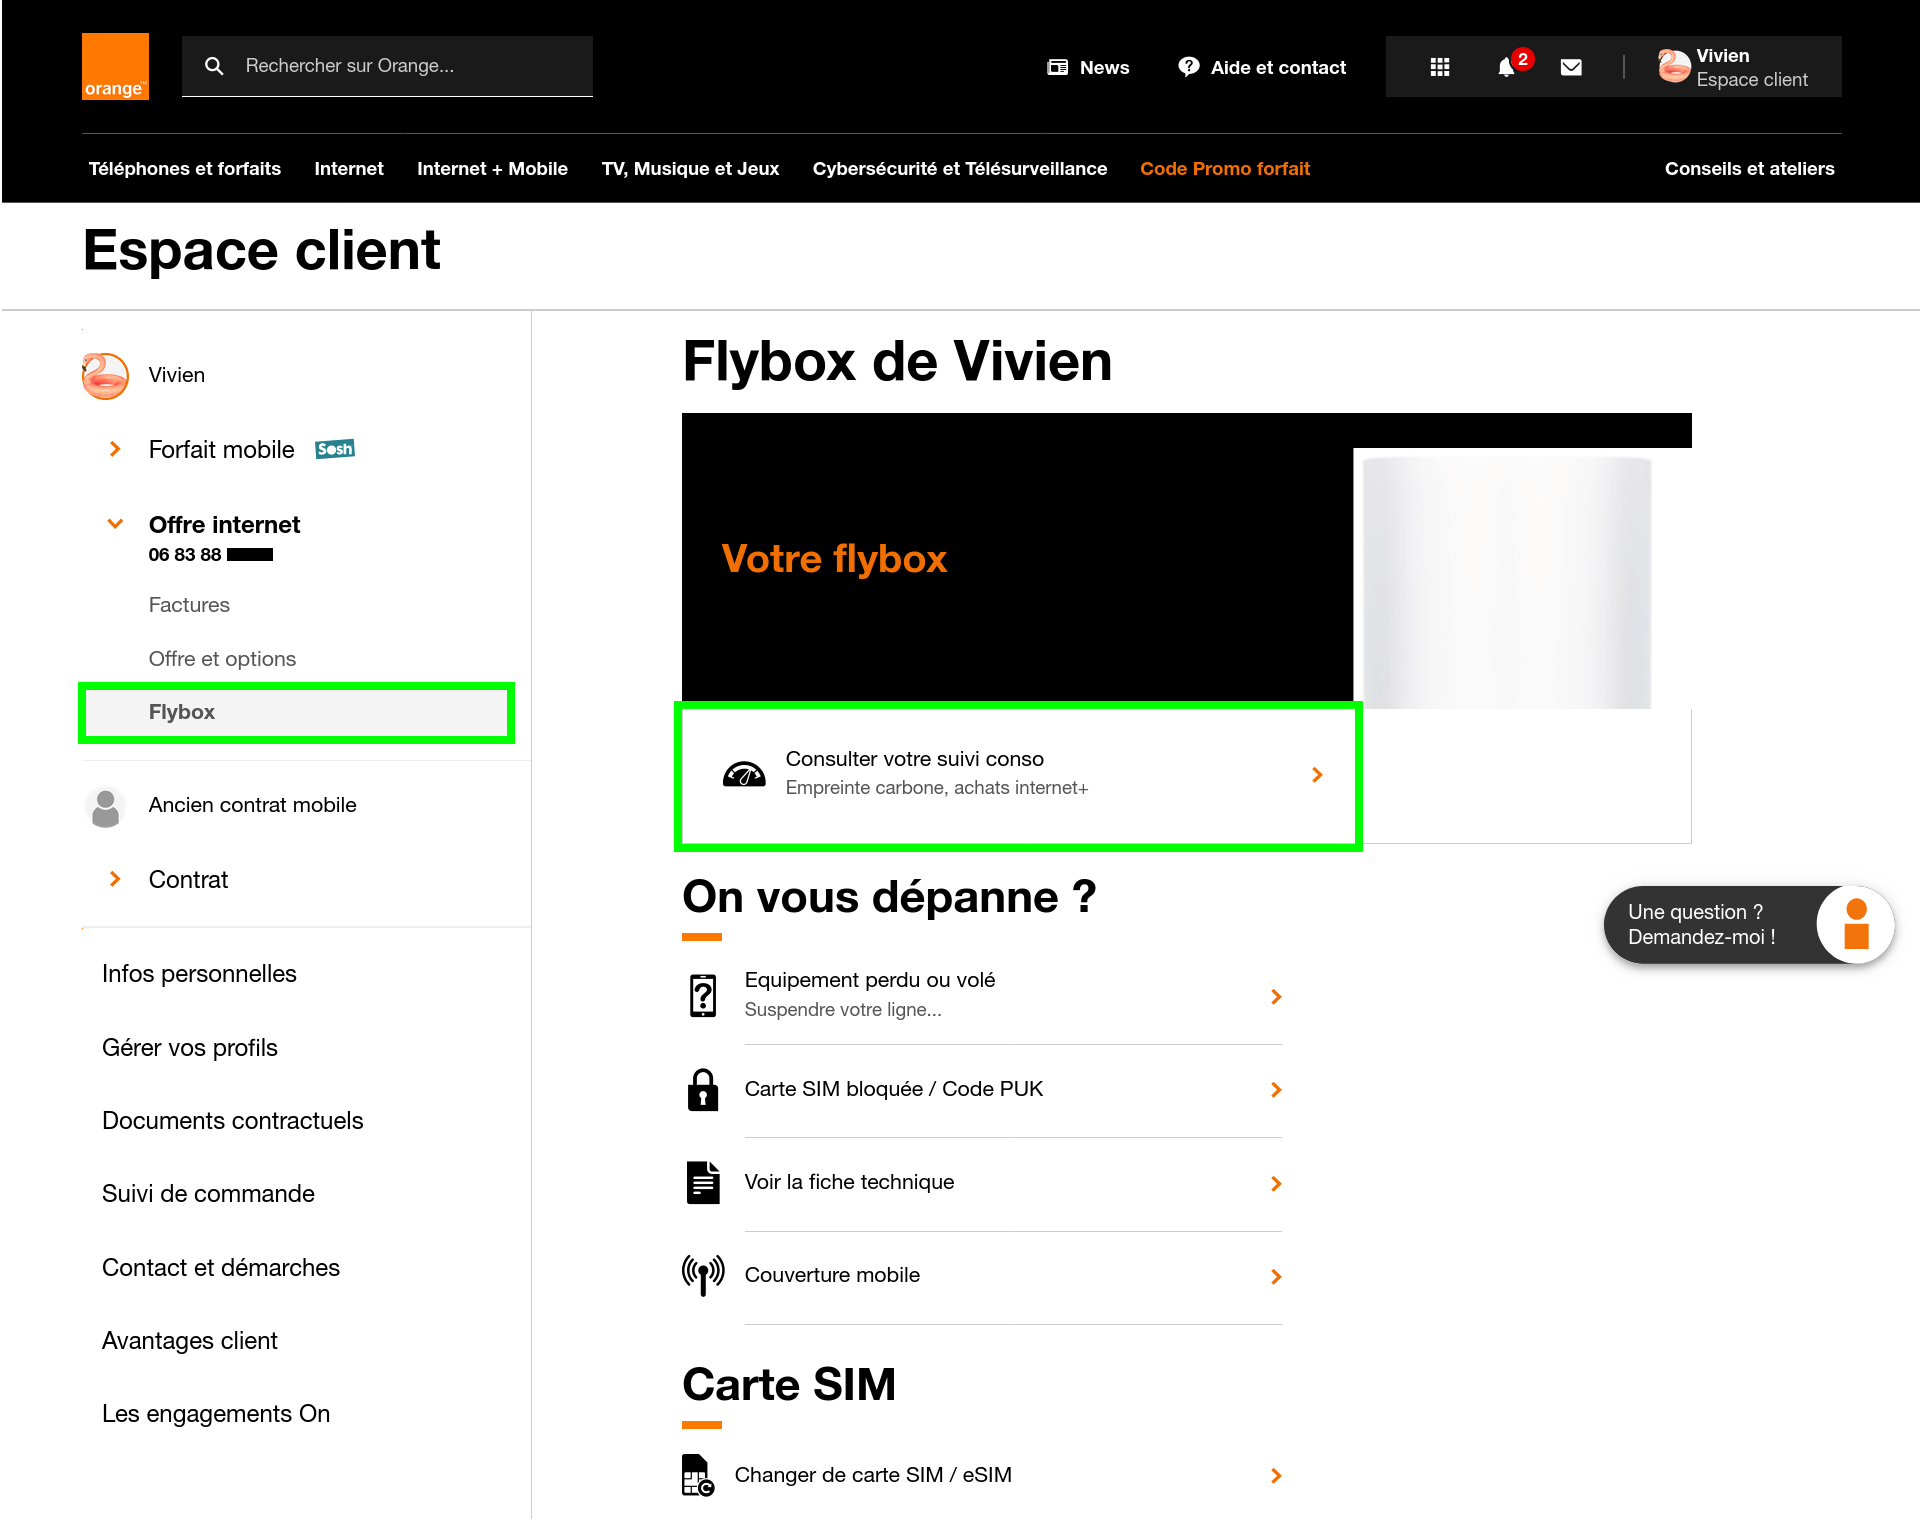Open Conseils et ateliers menu
This screenshot has height=1519, width=1920.
click(x=1749, y=169)
